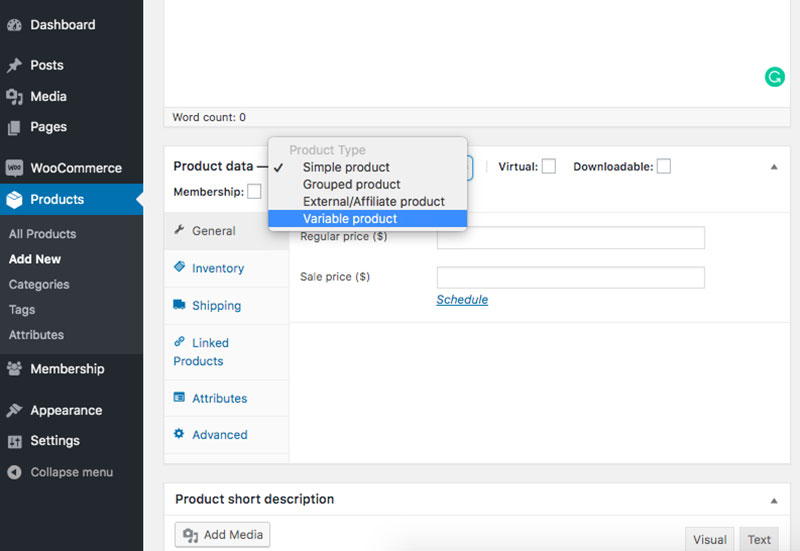
Task: Choose Grouped product option
Action: 367,184
